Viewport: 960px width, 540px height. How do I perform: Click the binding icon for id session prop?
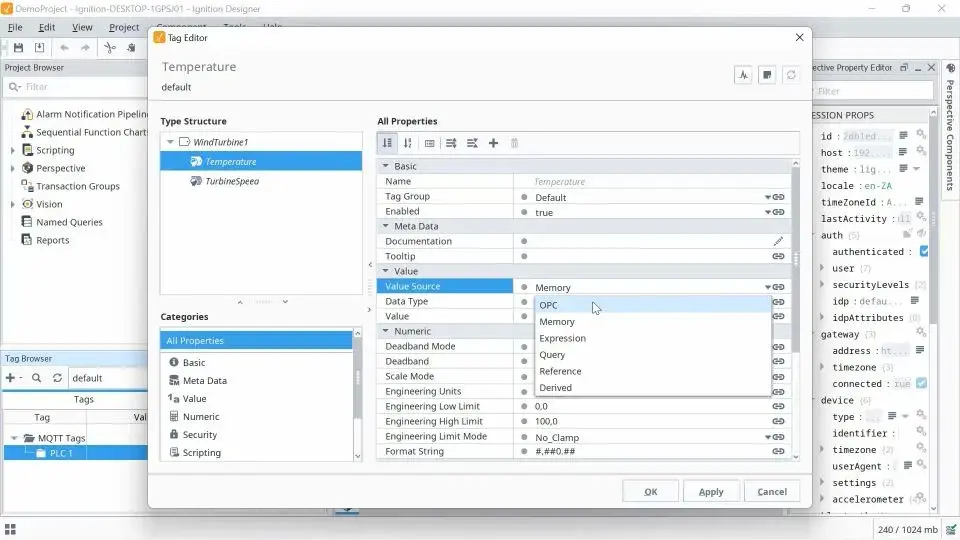coord(920,135)
